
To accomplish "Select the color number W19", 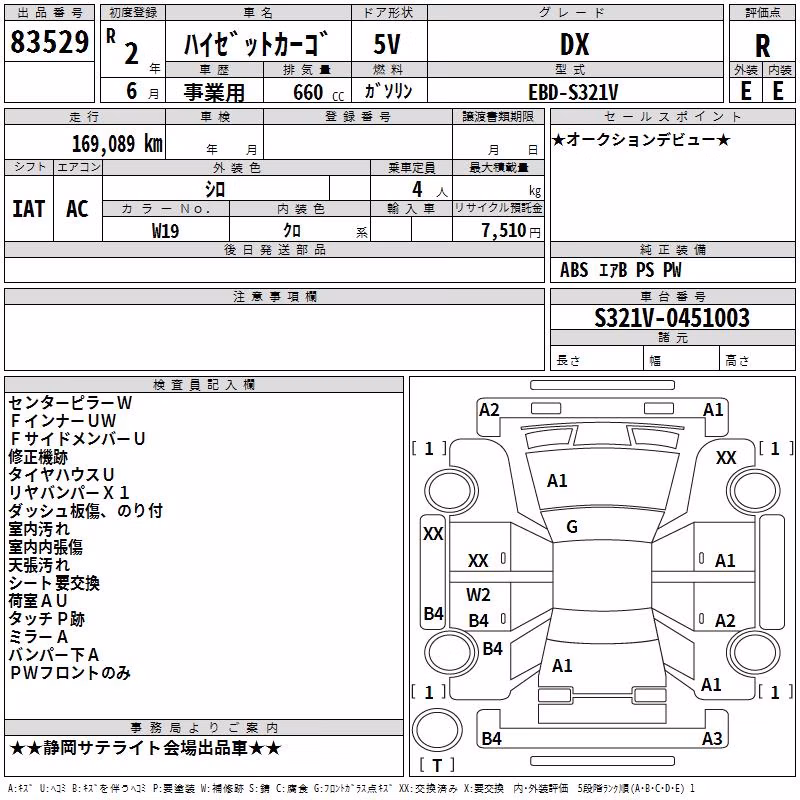I will (165, 231).
